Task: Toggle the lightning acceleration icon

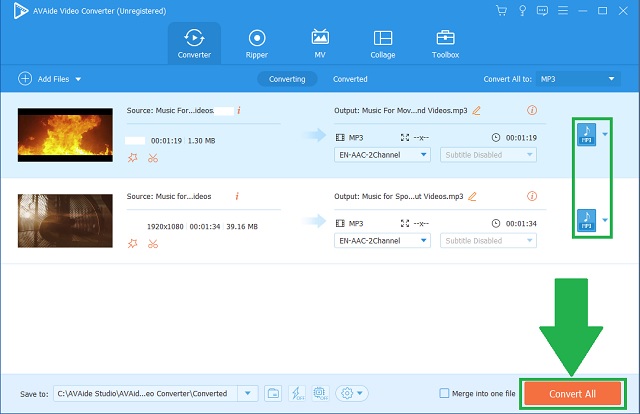Action: [297, 394]
